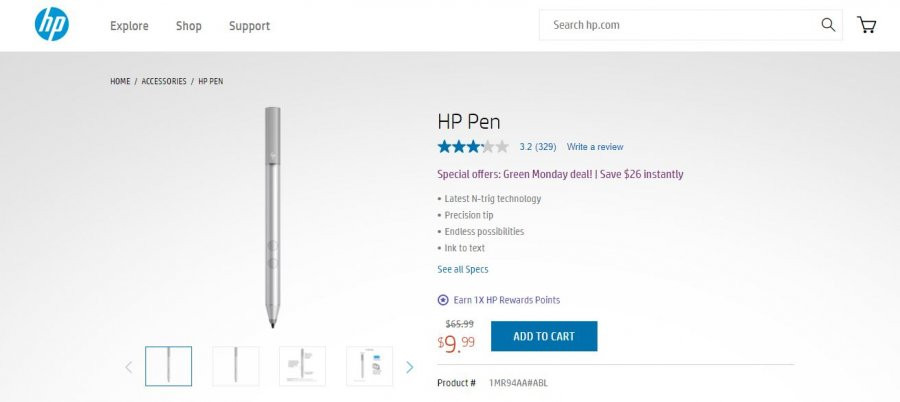Select the fourth thumbnail with packaging

tap(370, 366)
